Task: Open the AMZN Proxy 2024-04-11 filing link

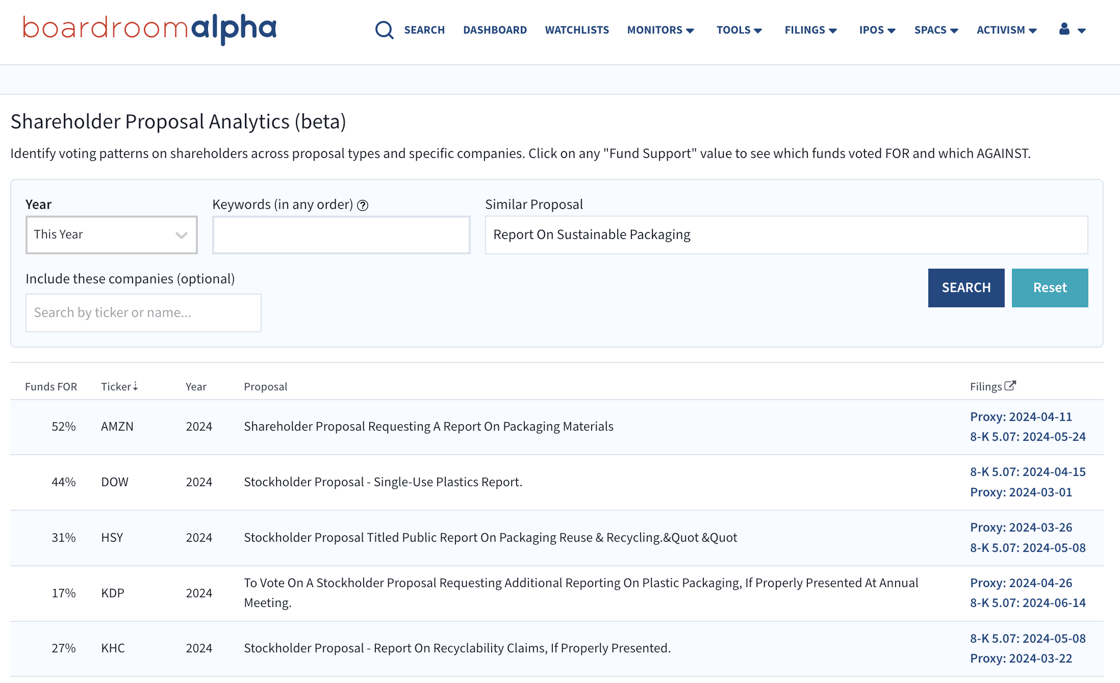Action: point(1021,416)
